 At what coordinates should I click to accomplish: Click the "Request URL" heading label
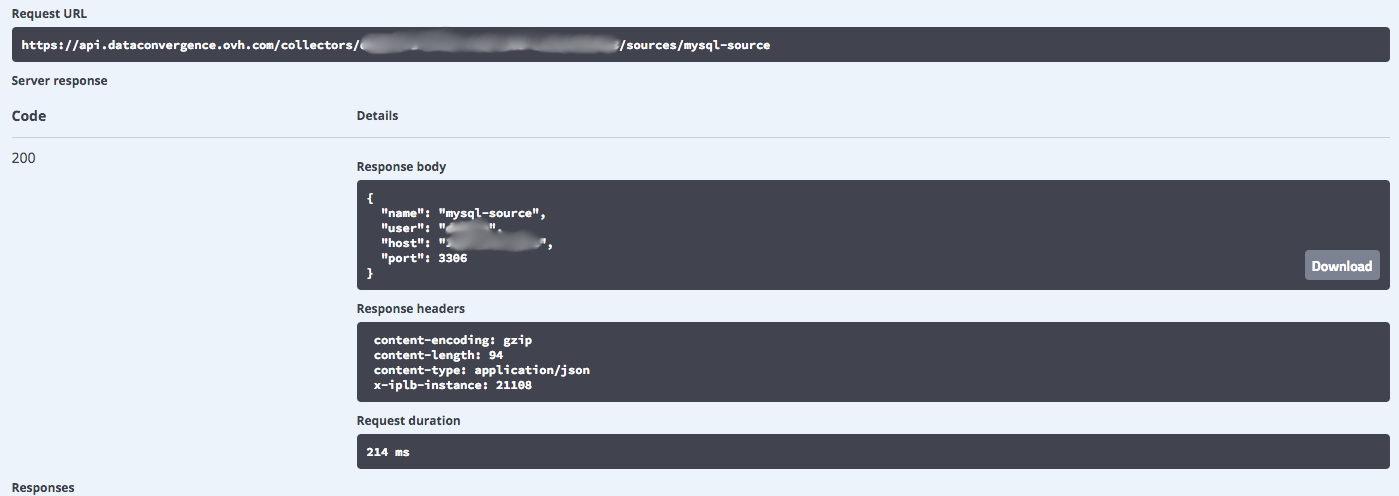tap(47, 13)
